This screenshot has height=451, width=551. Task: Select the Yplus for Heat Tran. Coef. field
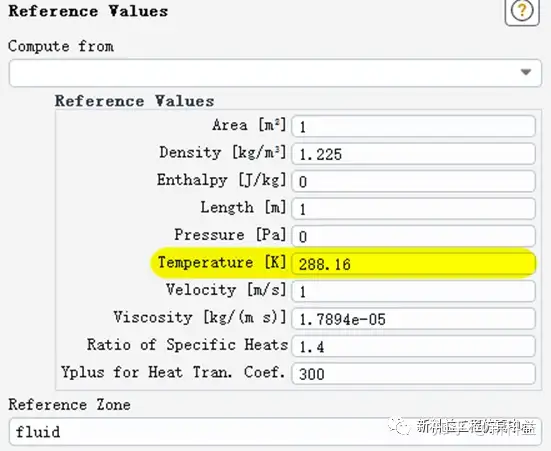413,373
